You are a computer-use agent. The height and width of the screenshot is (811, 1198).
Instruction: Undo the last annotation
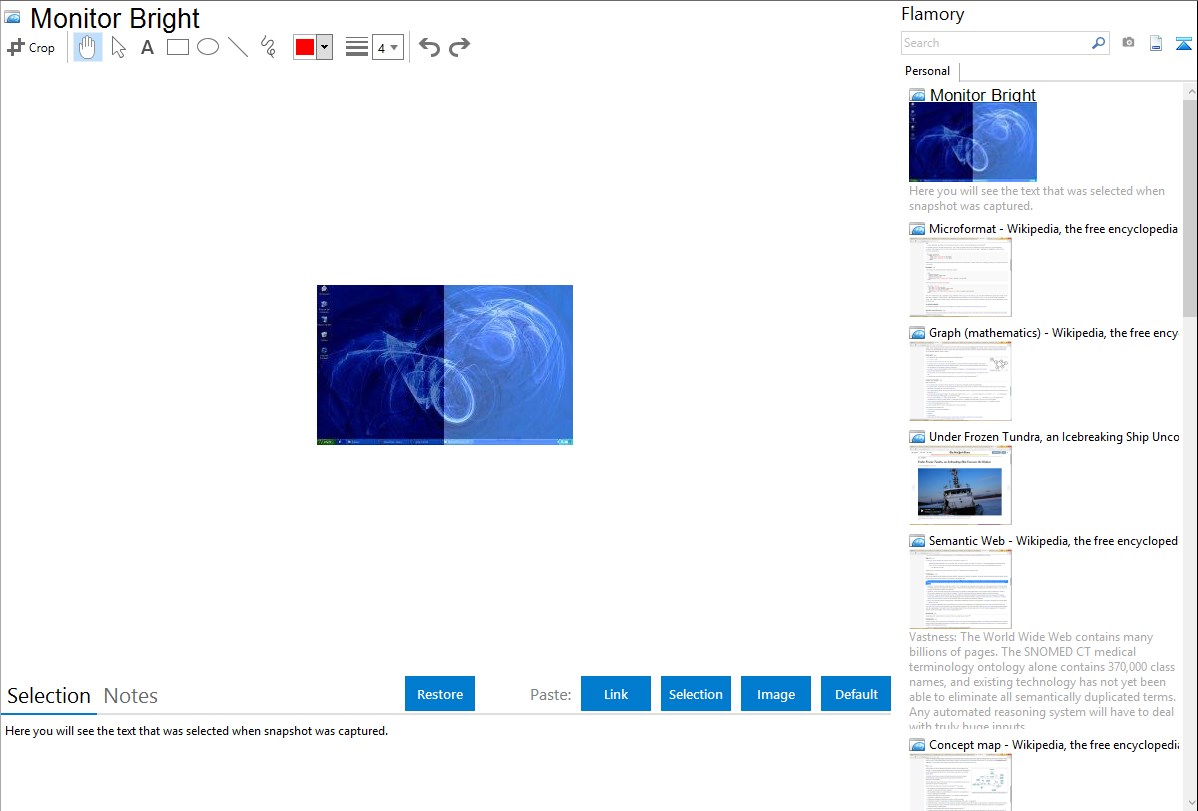[x=429, y=47]
